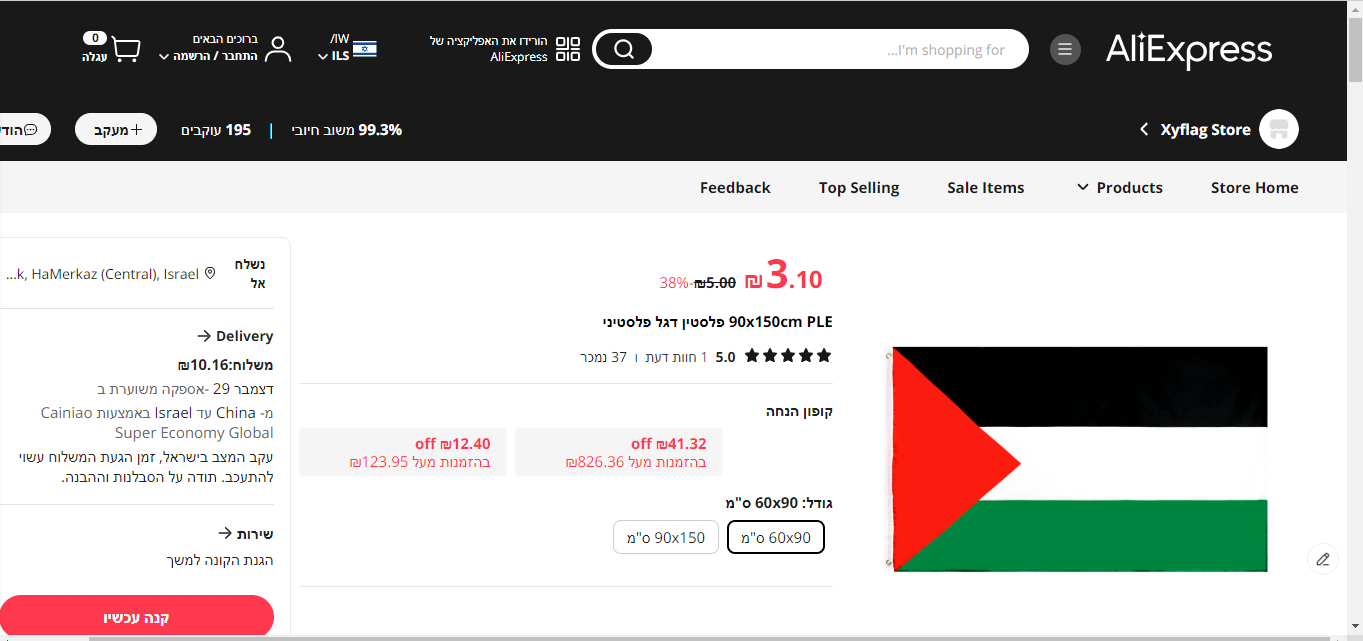Open the Top Selling tab
The image size is (1363, 641).
(859, 187)
